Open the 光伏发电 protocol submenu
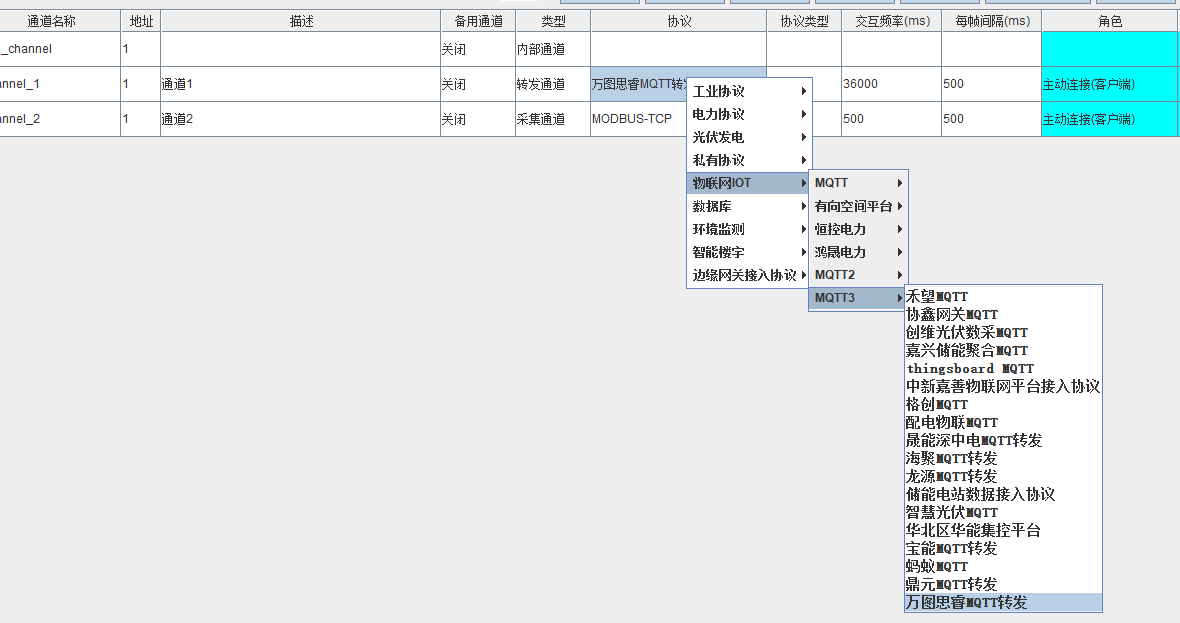Viewport: 1180px width, 623px height. tap(748, 137)
